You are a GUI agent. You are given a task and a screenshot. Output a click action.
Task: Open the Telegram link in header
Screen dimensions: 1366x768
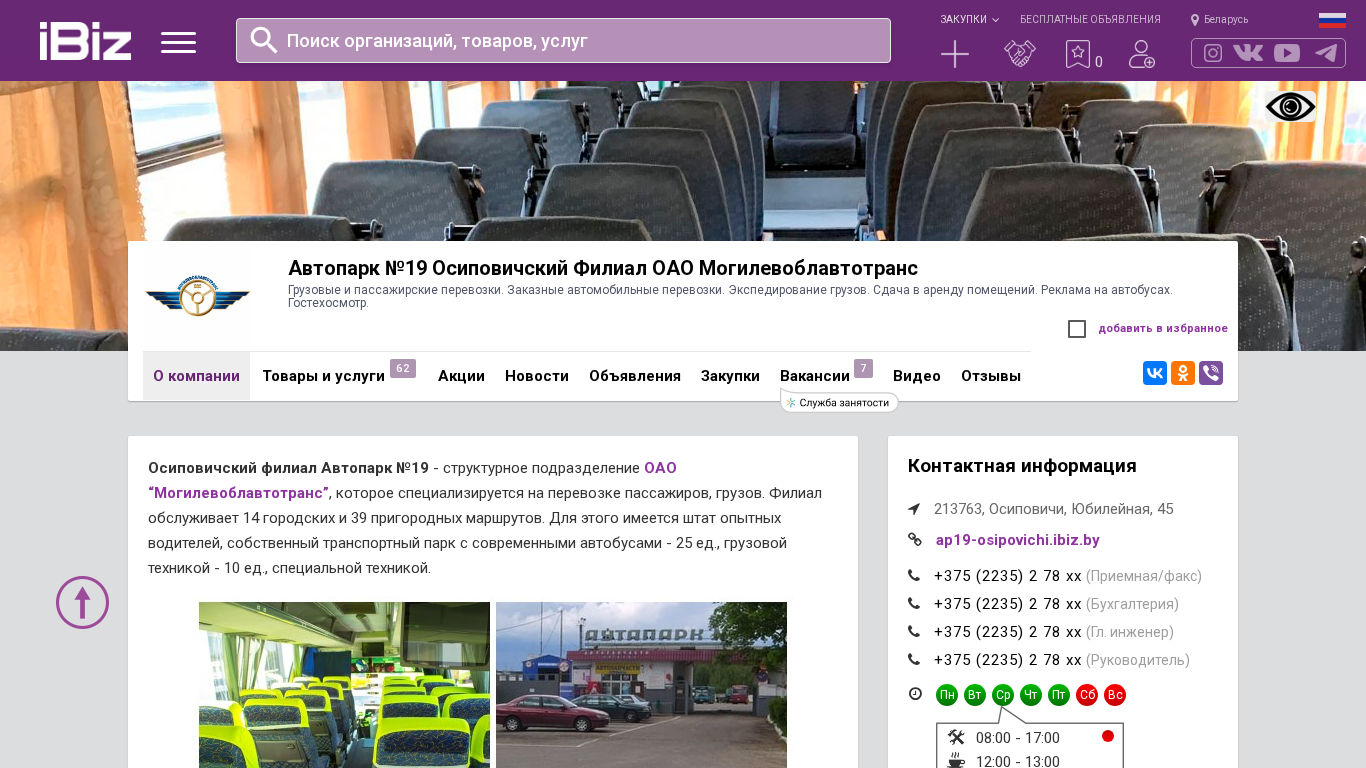pos(1326,53)
